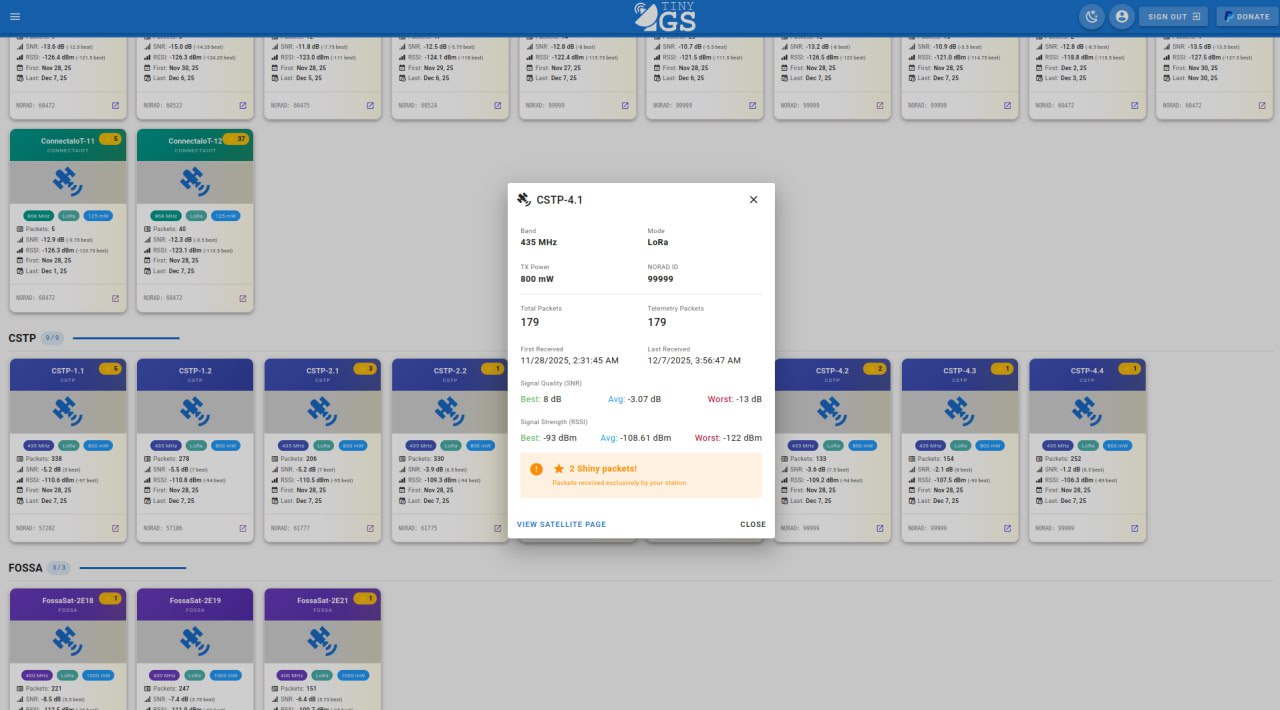
Task: Open external link on NORAD 60475 card
Action: click(x=370, y=105)
